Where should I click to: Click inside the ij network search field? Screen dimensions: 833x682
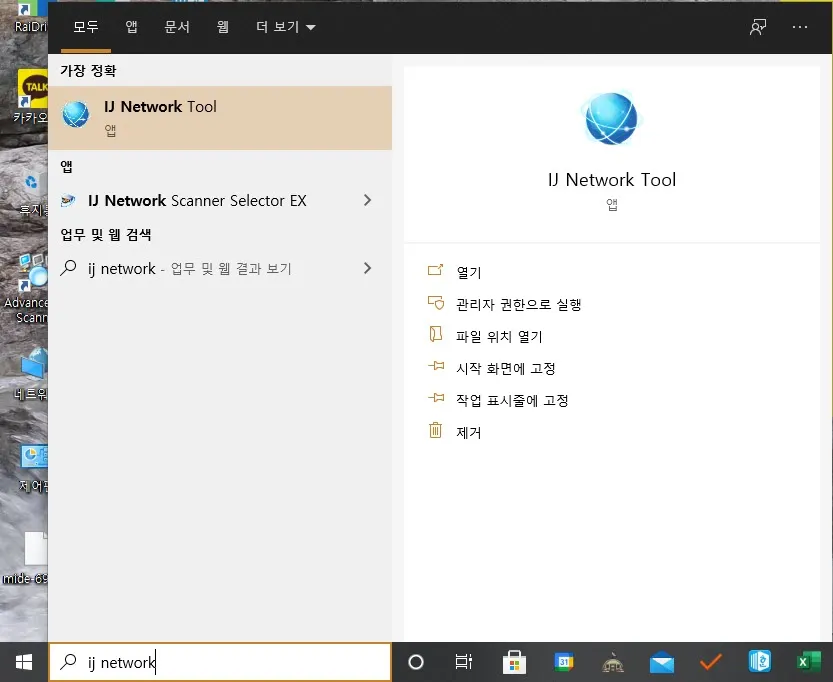(x=220, y=661)
